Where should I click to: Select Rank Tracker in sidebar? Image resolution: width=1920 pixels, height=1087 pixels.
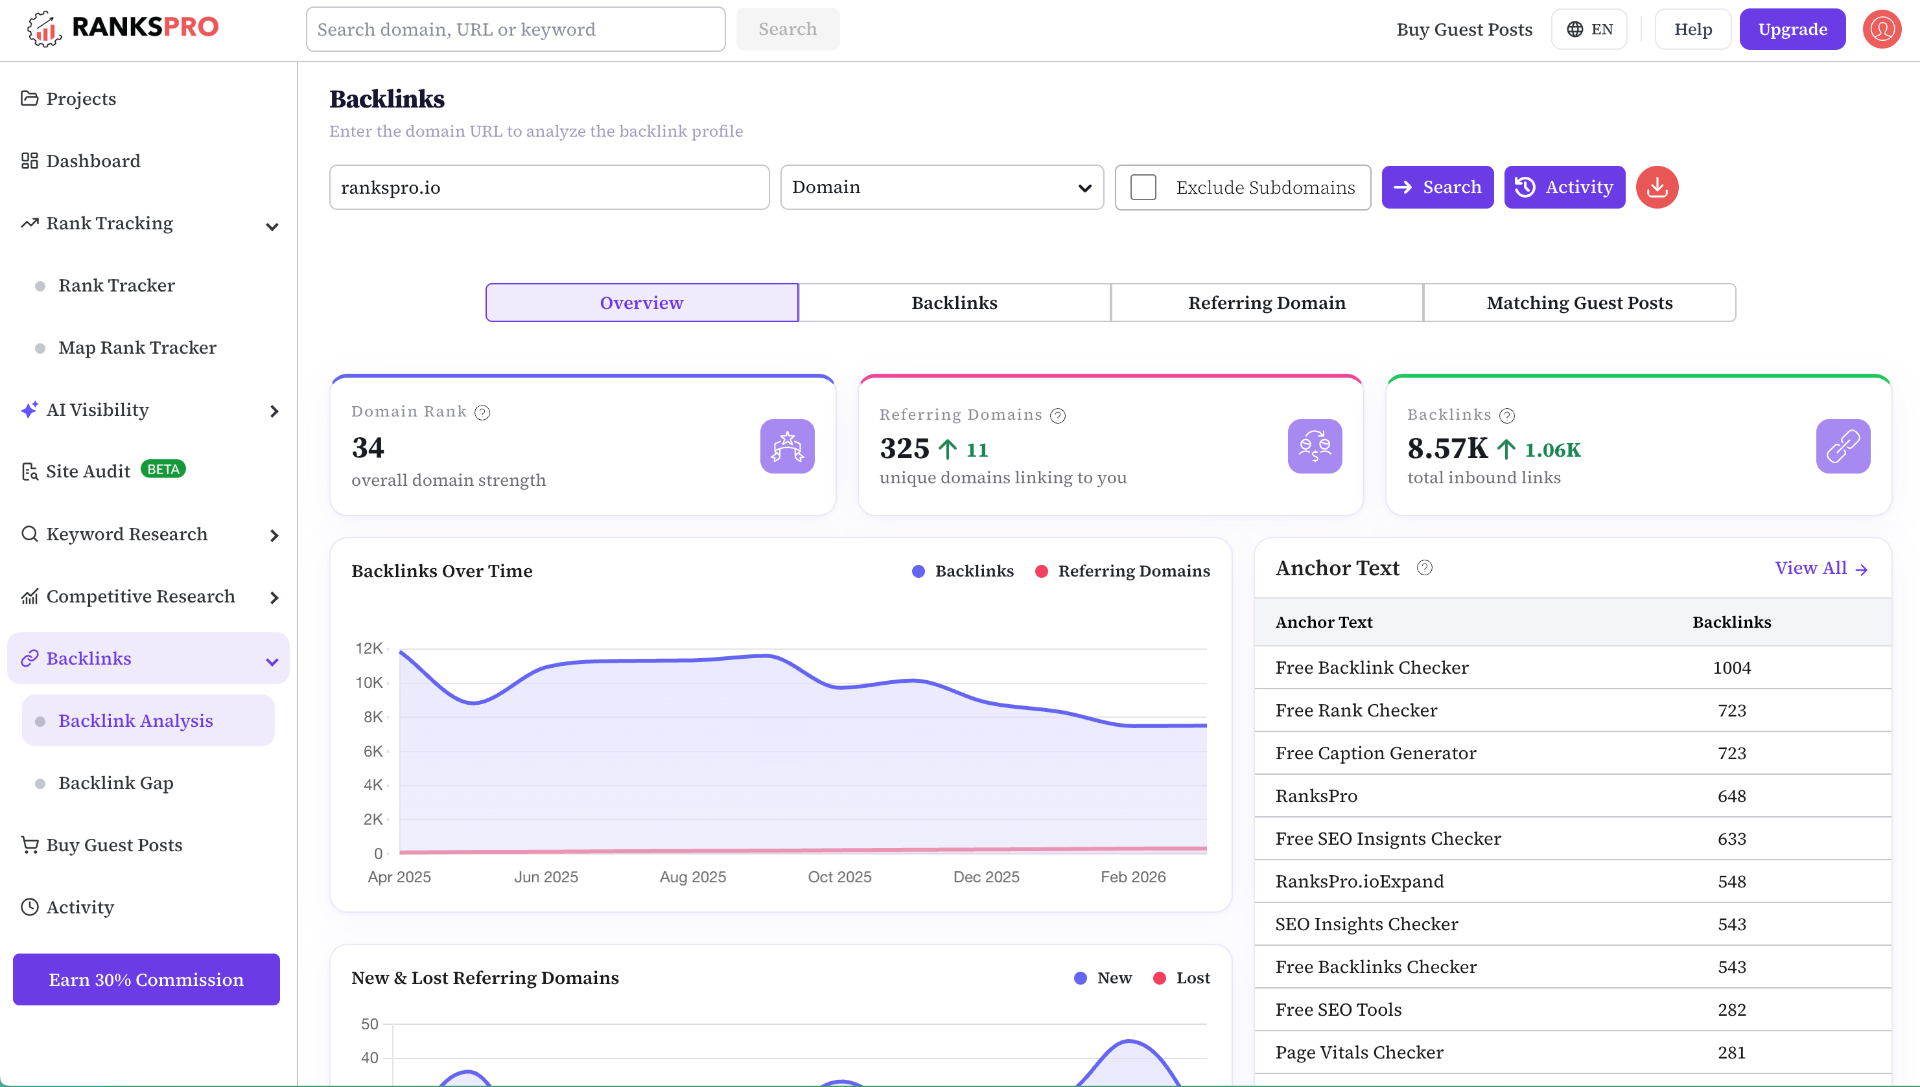[x=117, y=286]
